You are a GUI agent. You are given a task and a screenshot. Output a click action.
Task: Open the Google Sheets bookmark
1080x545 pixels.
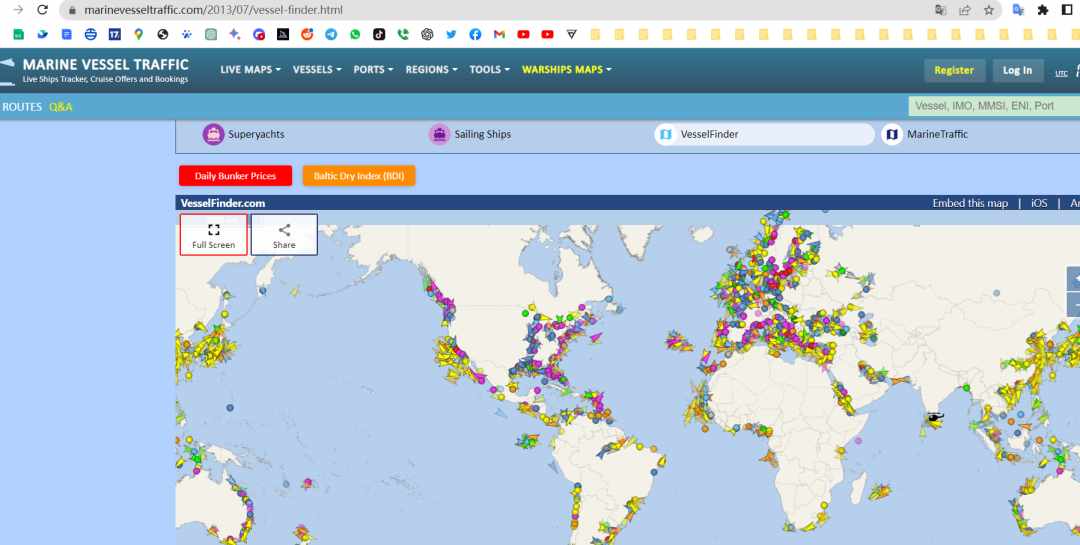19,34
